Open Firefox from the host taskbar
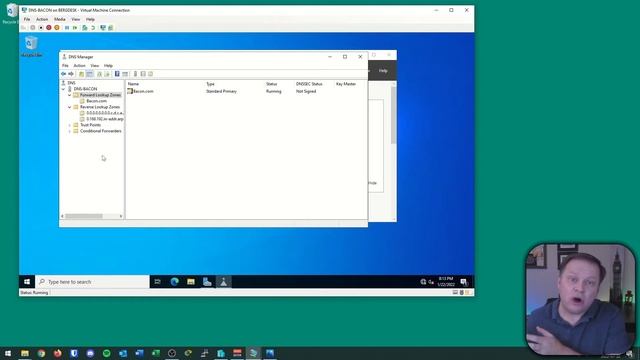 (58, 353)
